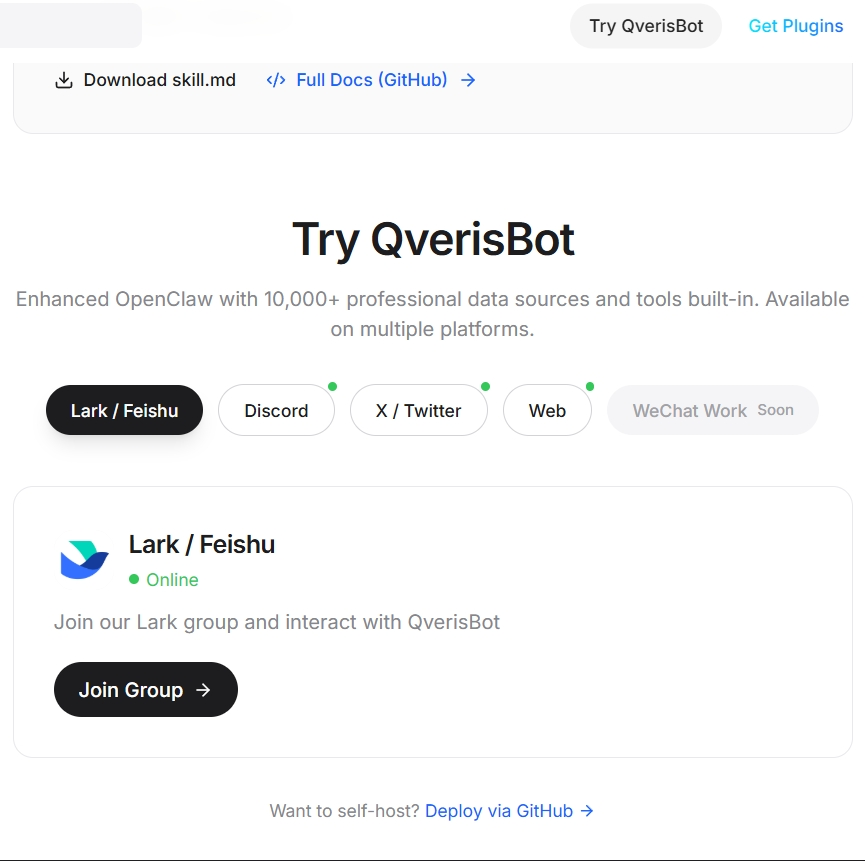Click the arrow icon inside Join Group button

click(203, 689)
